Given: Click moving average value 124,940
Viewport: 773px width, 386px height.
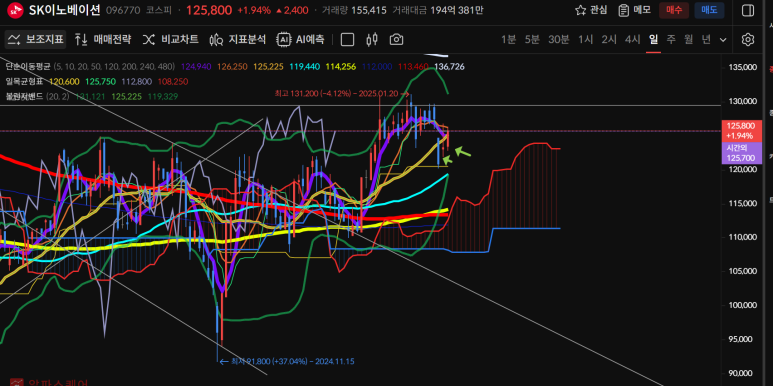Looking at the screenshot, I should (x=196, y=67).
